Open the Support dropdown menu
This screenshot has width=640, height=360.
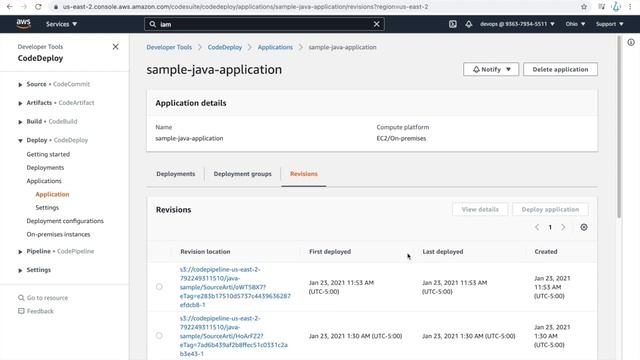[x=609, y=24]
